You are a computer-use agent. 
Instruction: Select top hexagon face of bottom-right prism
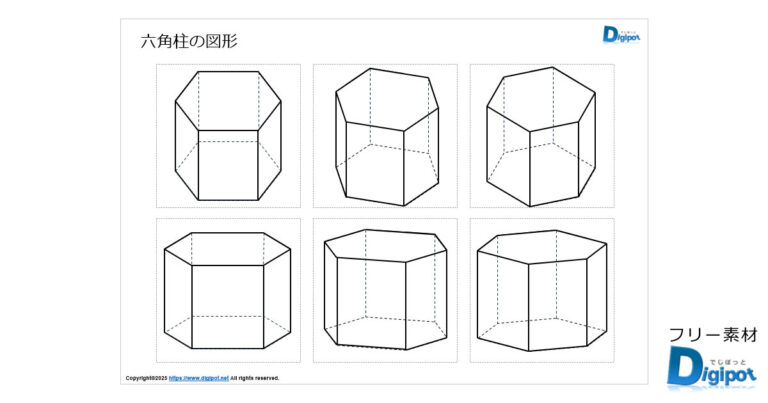tap(542, 247)
